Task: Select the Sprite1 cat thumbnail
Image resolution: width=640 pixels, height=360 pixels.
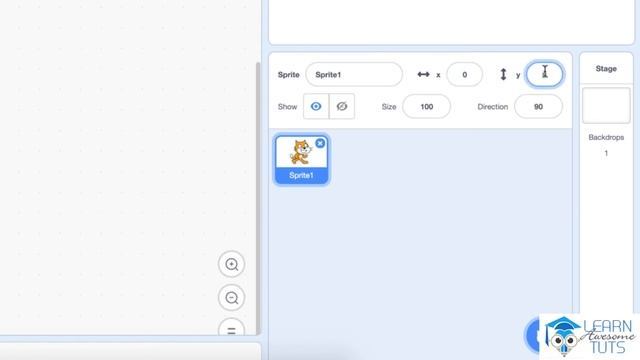Action: click(x=302, y=160)
